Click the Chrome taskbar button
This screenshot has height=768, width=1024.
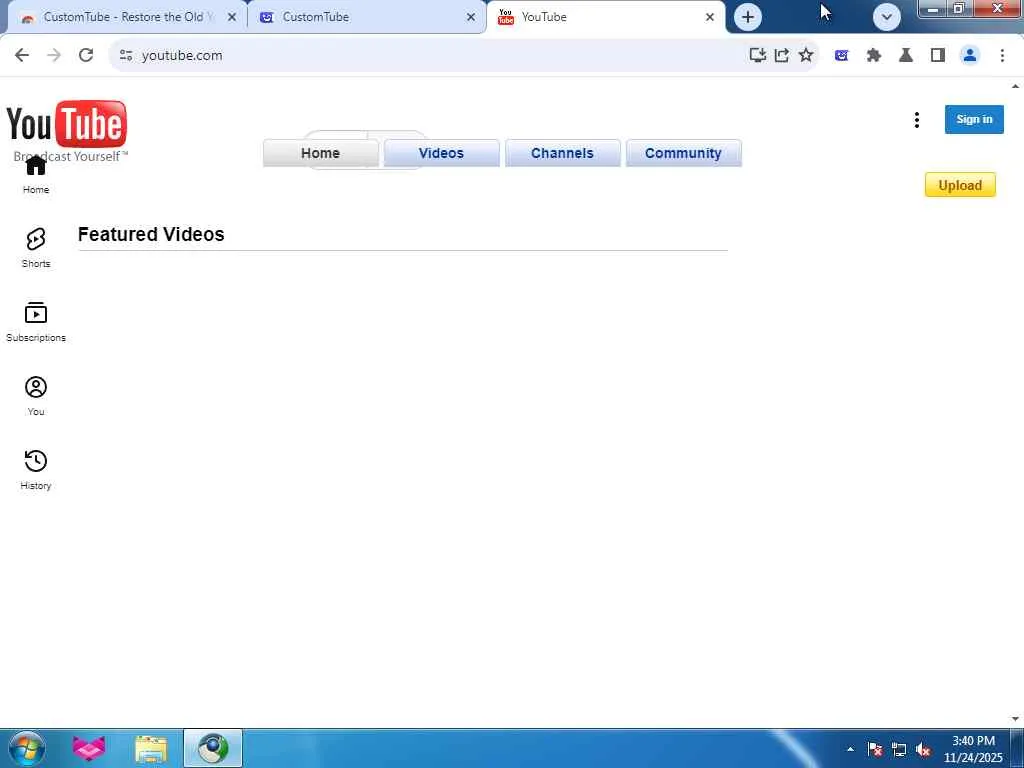[213, 748]
